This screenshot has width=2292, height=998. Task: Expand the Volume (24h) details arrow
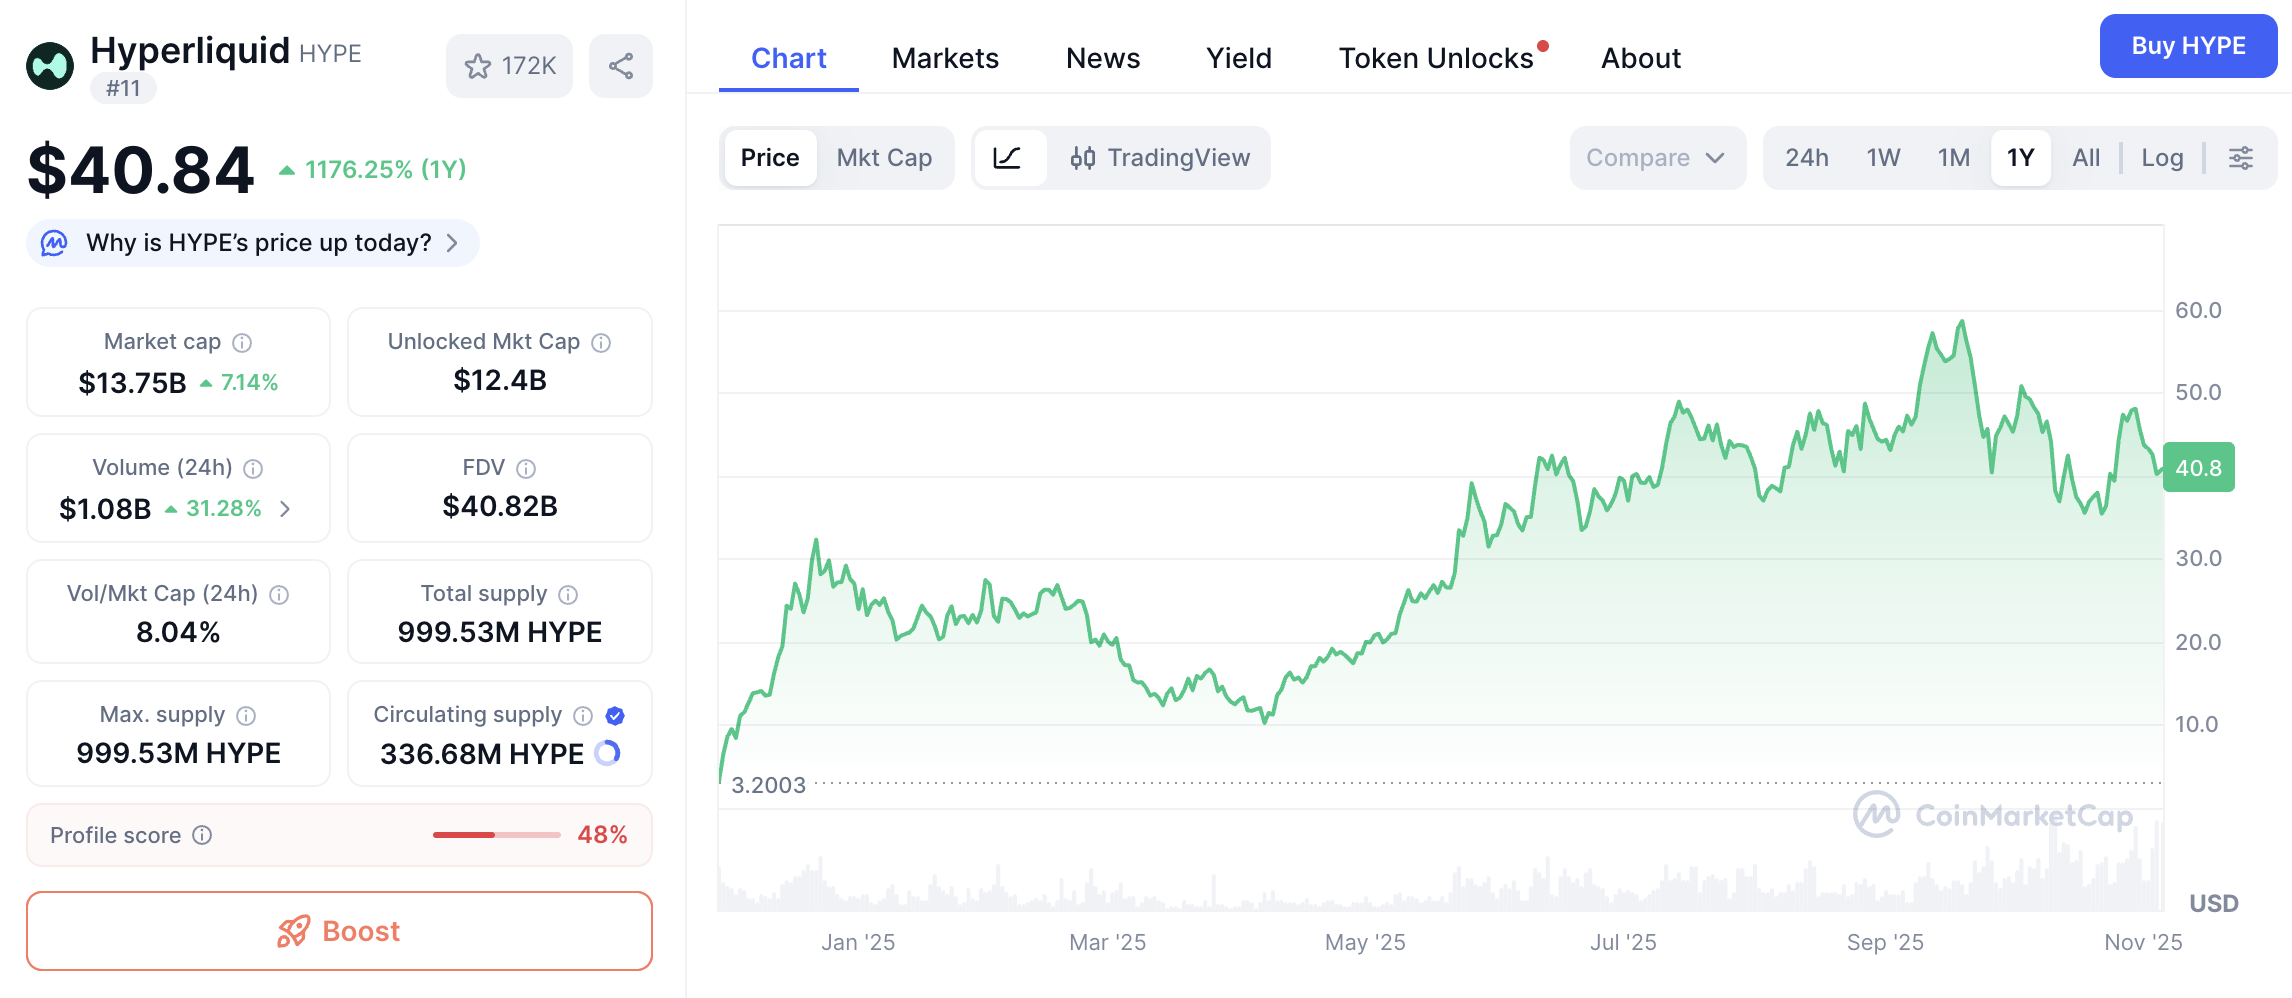[x=285, y=509]
